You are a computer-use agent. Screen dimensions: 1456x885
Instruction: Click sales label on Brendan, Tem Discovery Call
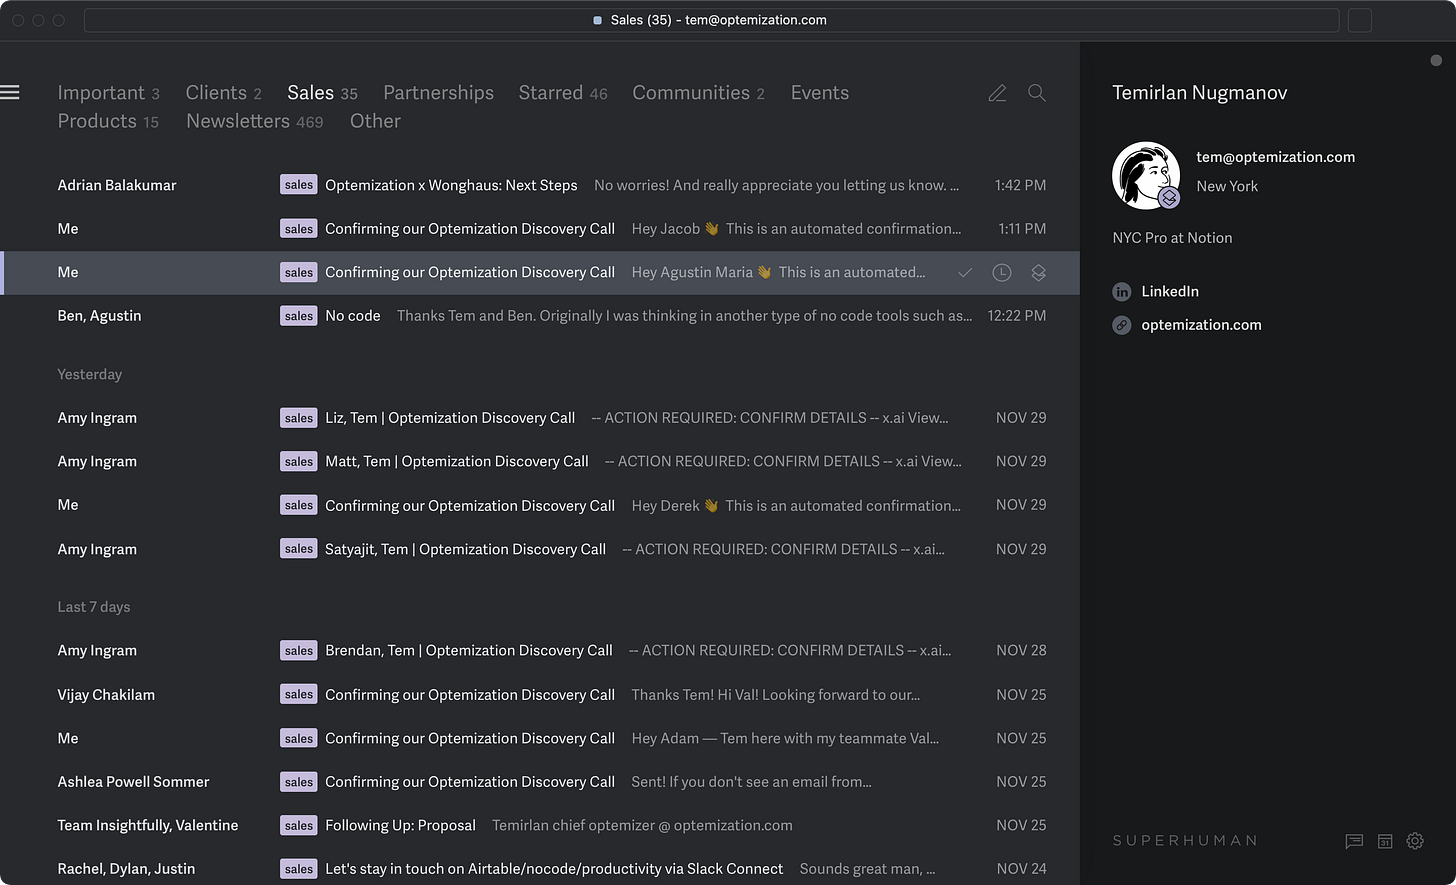tap(298, 650)
